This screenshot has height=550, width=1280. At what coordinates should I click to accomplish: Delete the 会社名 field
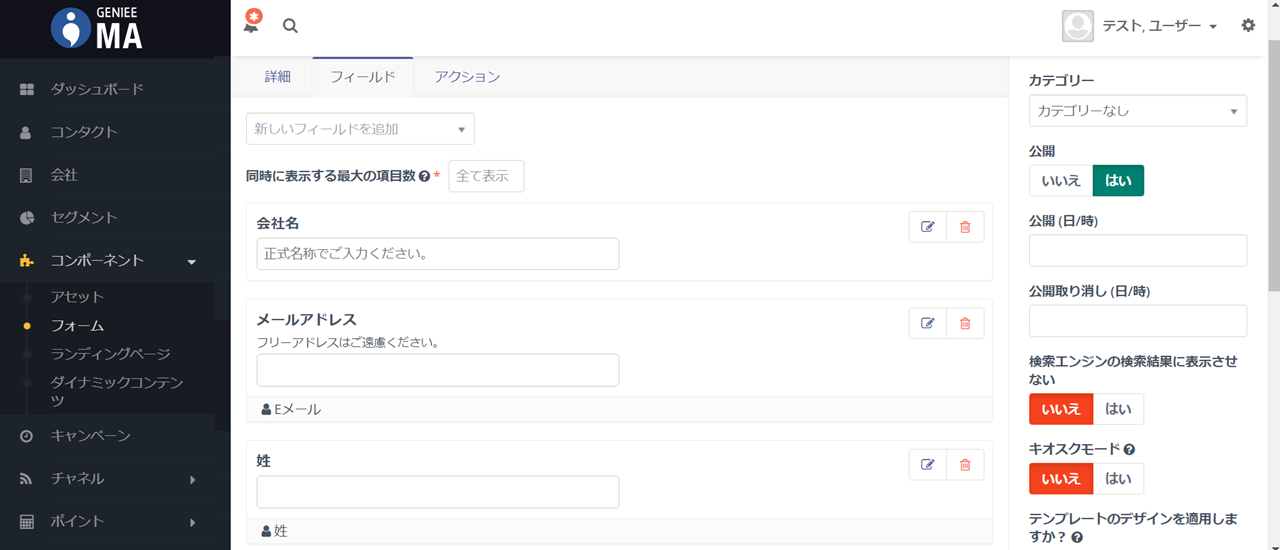point(965,227)
